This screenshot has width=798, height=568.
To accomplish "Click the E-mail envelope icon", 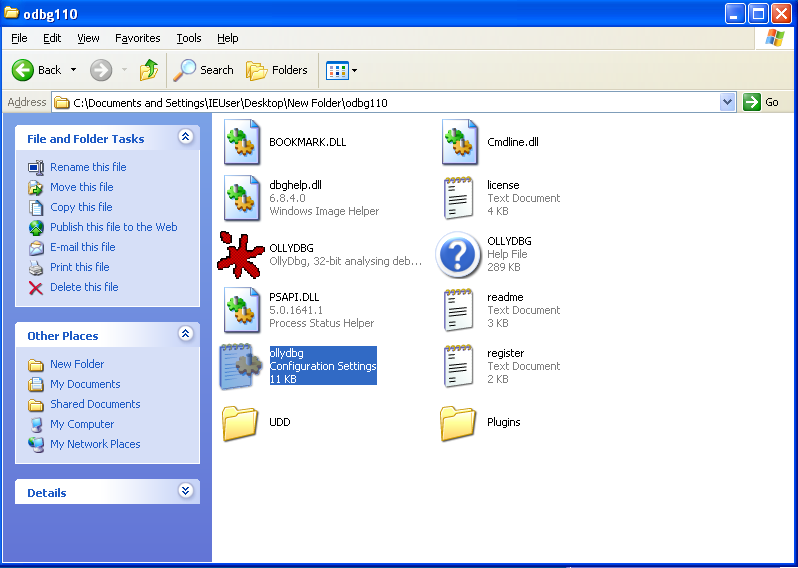I will (x=36, y=247).
